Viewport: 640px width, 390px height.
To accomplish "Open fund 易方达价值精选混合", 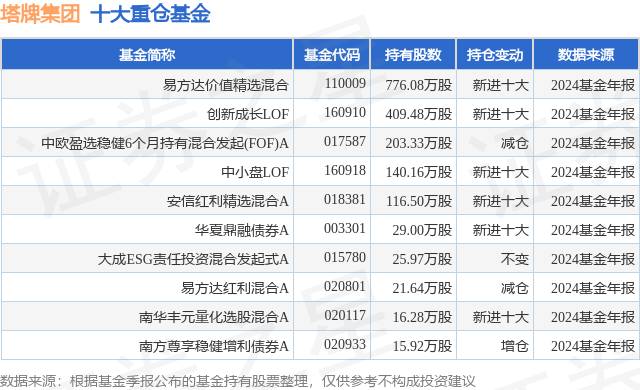I will [226, 85].
